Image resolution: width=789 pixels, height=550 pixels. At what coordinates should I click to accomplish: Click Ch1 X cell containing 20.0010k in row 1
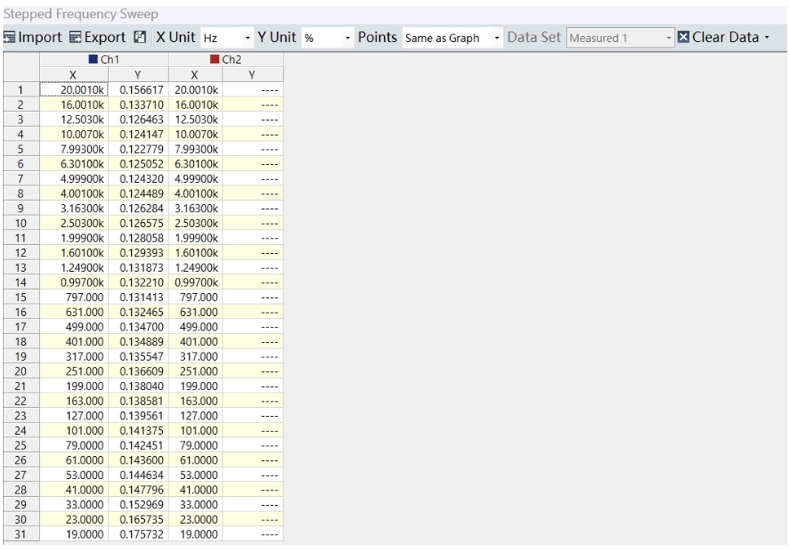(x=72, y=89)
